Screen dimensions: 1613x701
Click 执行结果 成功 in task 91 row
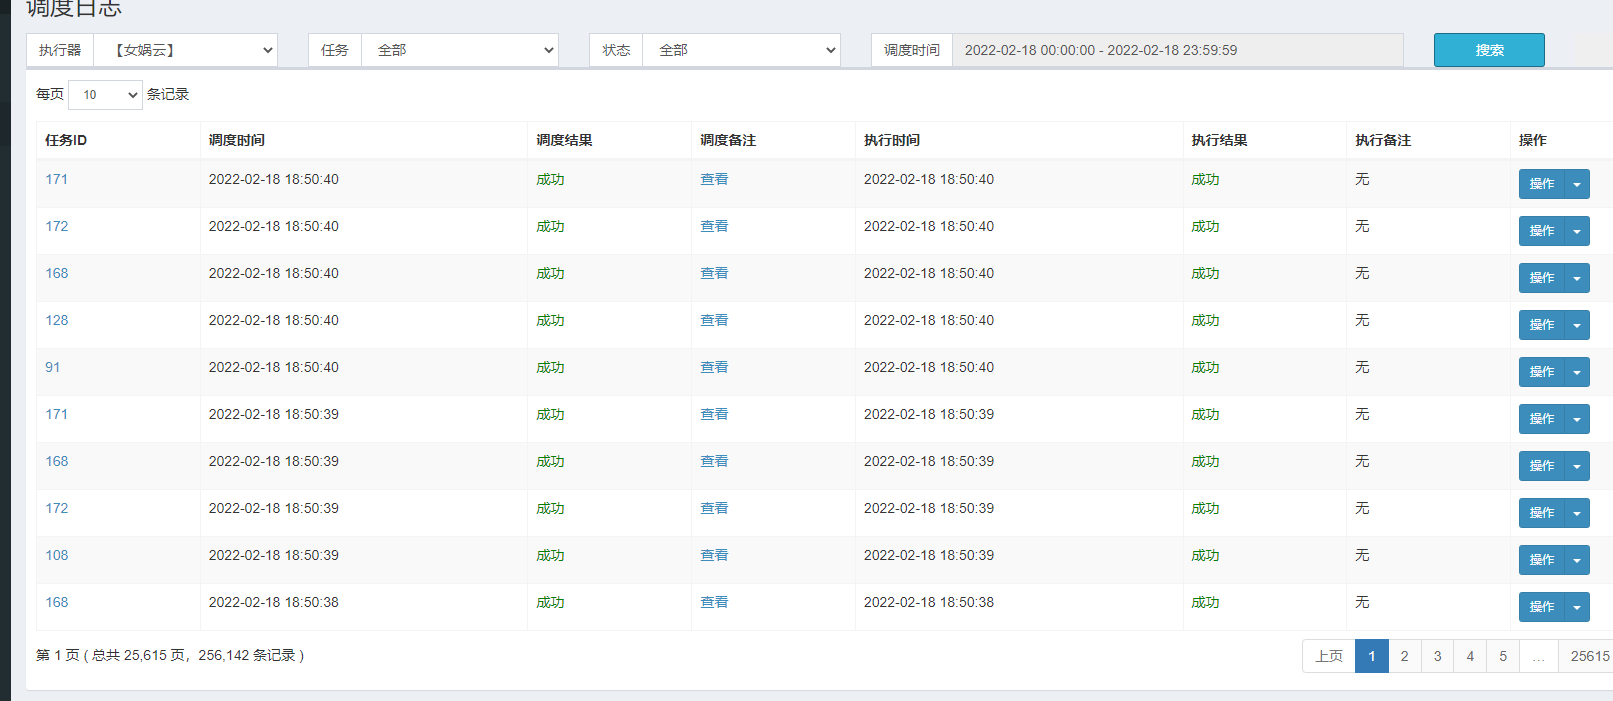click(x=1205, y=367)
